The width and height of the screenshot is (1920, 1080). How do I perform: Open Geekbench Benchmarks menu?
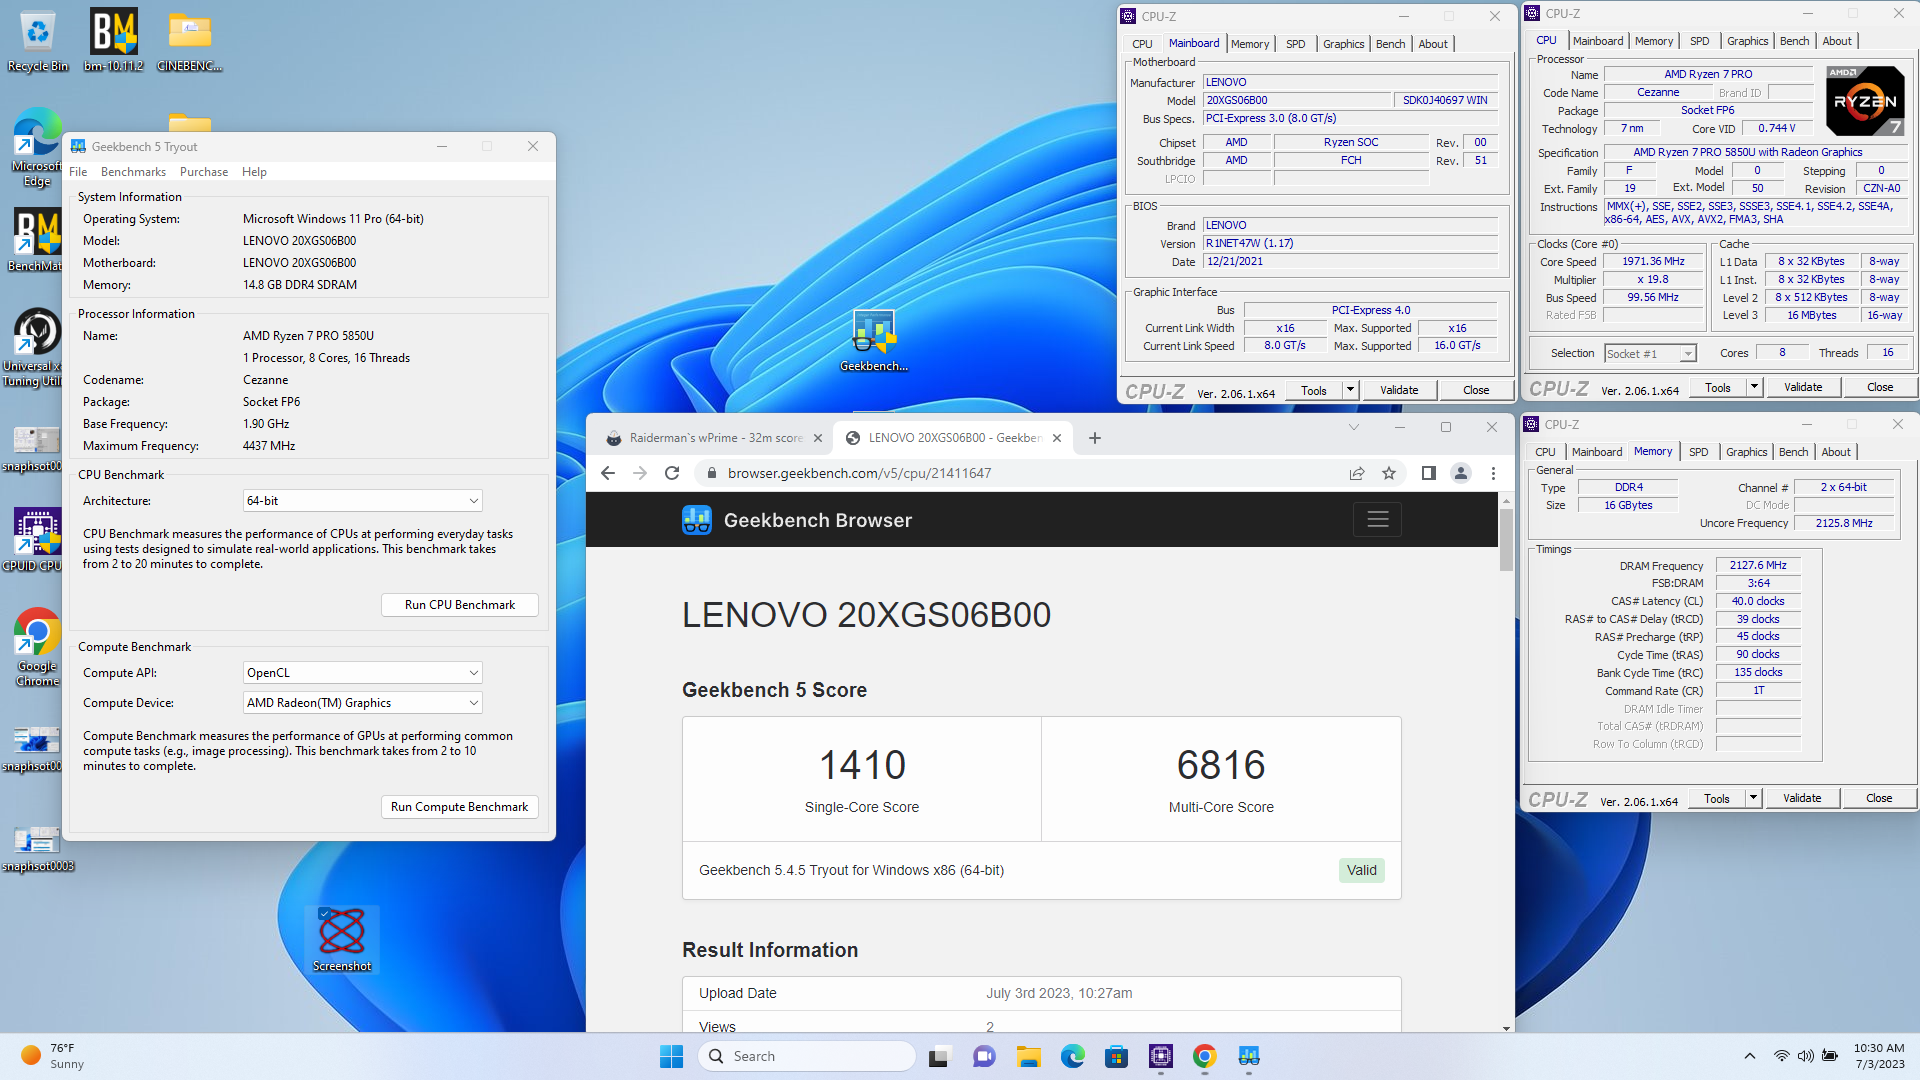133,172
